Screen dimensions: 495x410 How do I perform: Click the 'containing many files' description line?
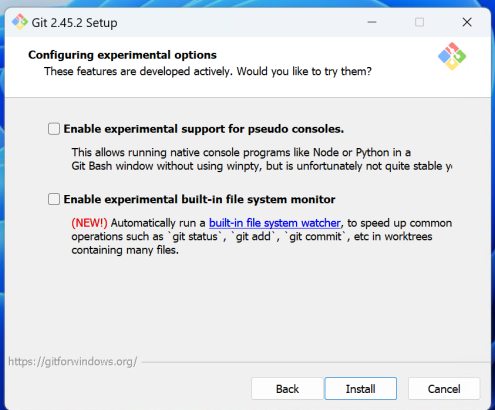click(x=125, y=250)
